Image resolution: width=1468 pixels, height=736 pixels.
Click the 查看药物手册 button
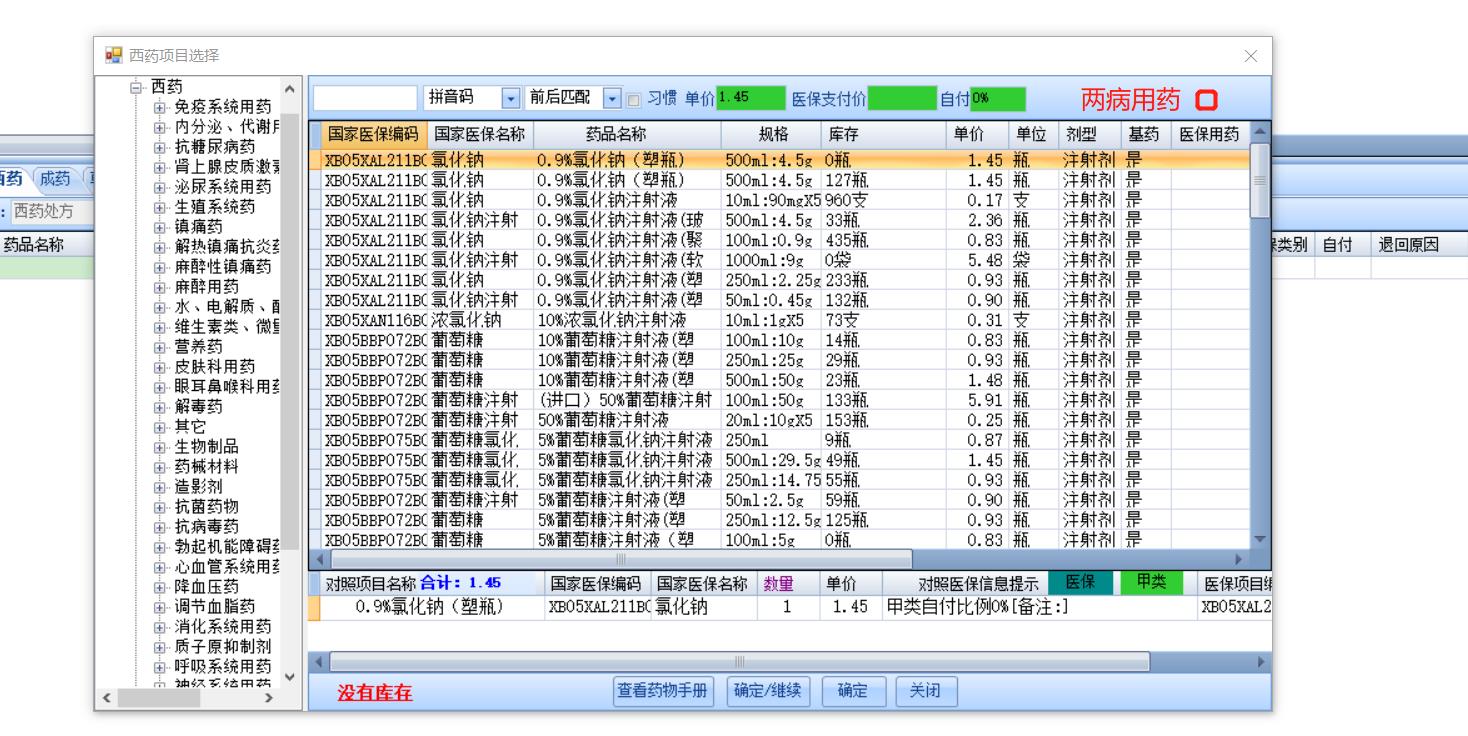664,691
